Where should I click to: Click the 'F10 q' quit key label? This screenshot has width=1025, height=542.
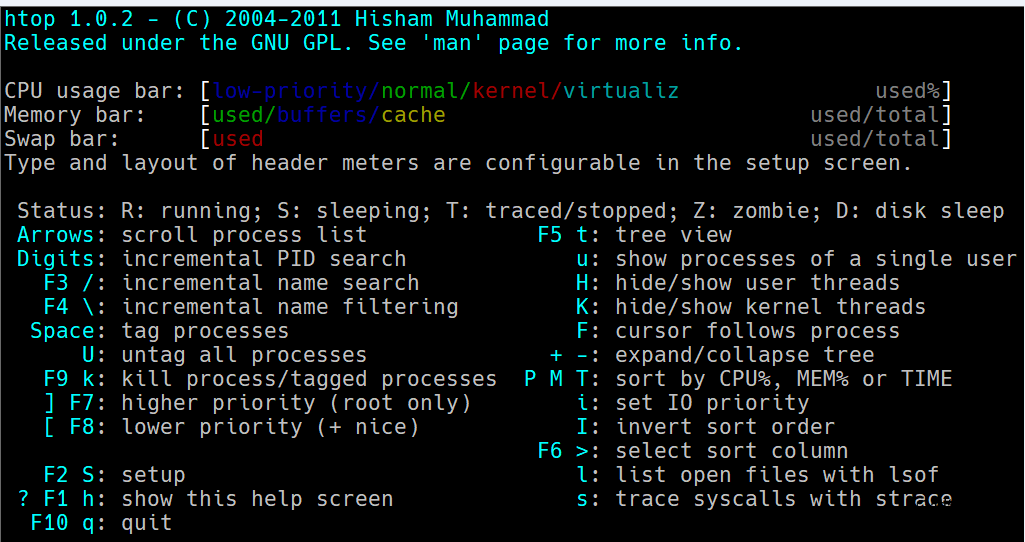(x=67, y=522)
